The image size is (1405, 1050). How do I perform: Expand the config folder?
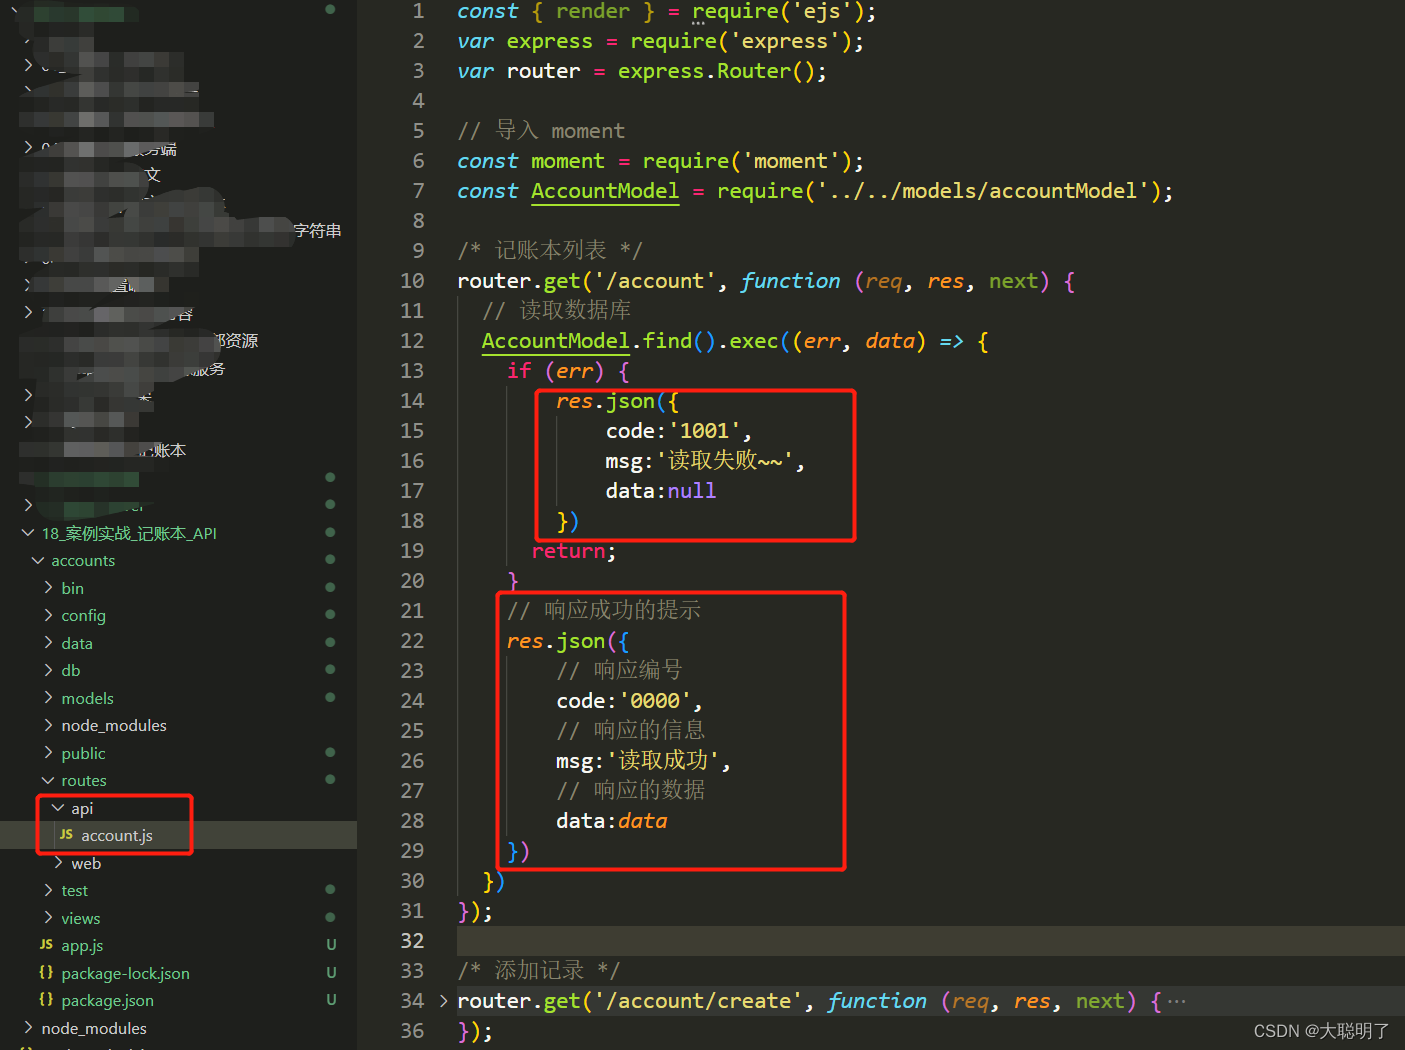pos(48,615)
